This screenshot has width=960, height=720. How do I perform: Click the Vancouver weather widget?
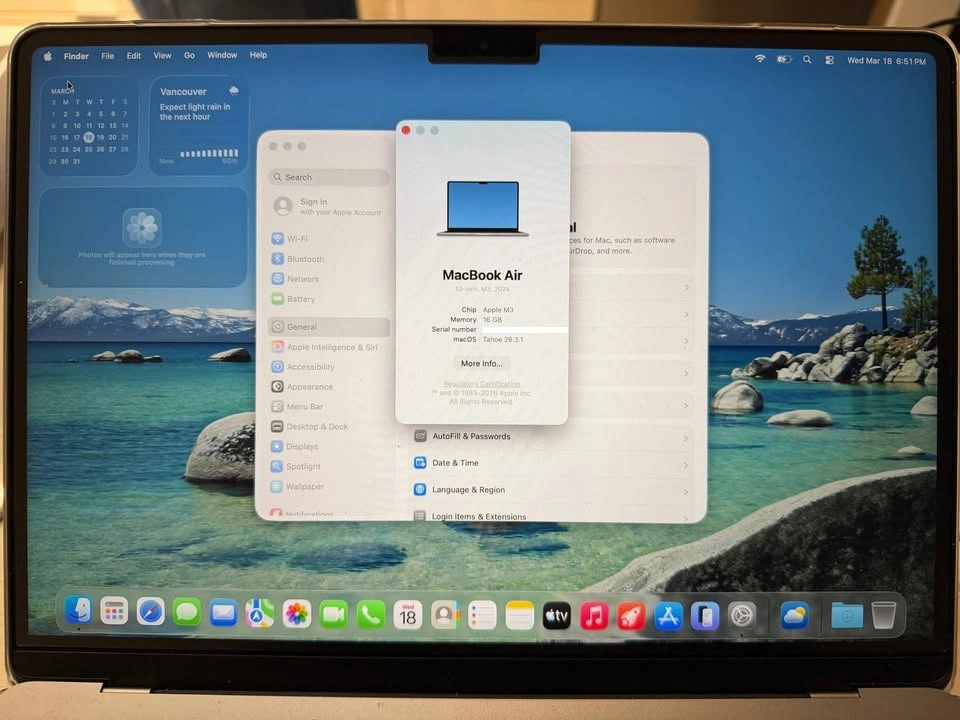(x=199, y=126)
